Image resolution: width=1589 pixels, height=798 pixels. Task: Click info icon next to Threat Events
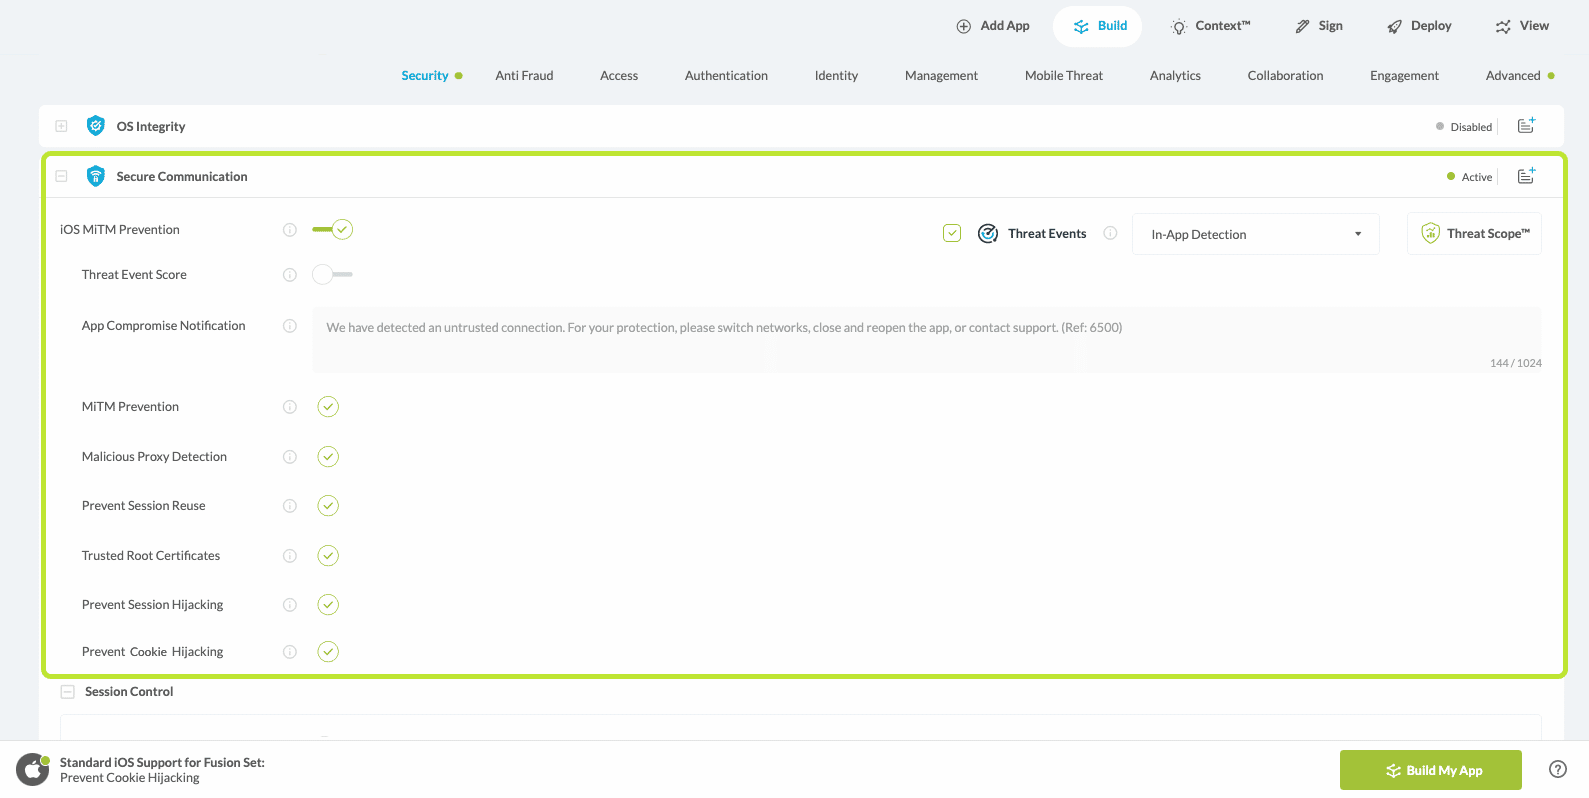(1110, 233)
